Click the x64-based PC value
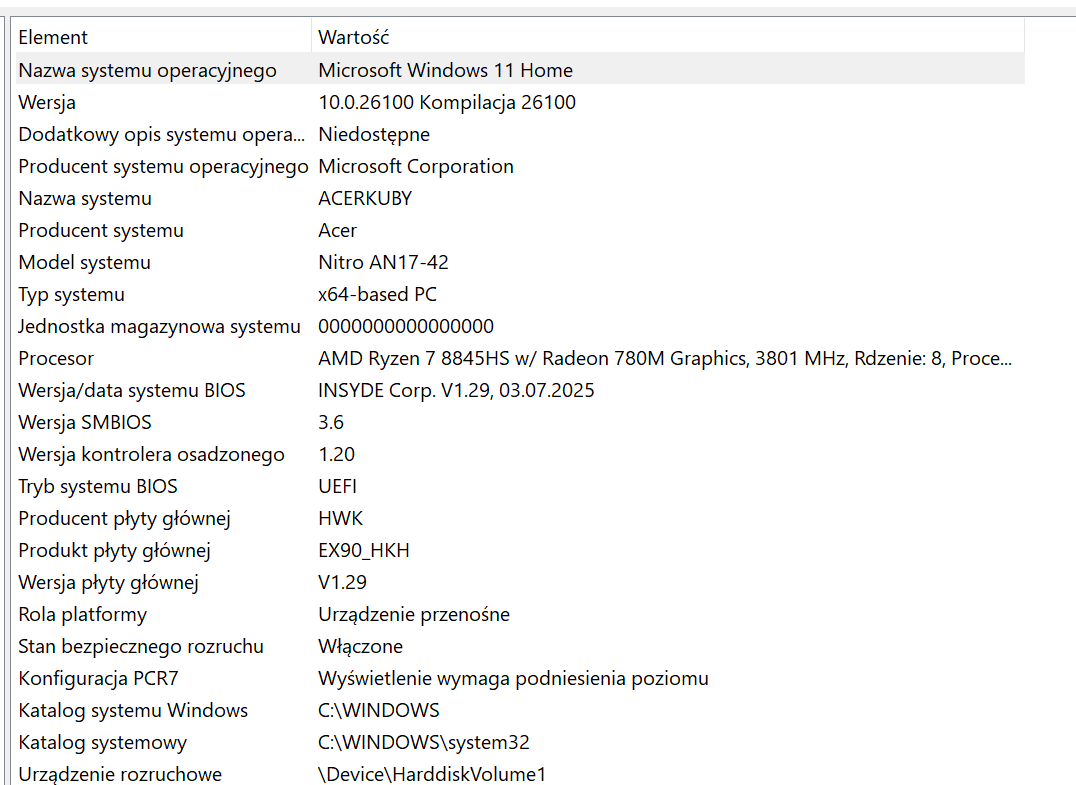This screenshot has height=785, width=1076. [377, 294]
